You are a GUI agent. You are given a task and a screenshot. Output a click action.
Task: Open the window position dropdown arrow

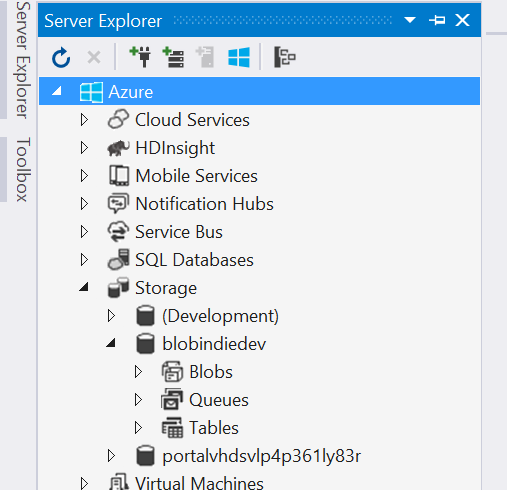(x=410, y=20)
